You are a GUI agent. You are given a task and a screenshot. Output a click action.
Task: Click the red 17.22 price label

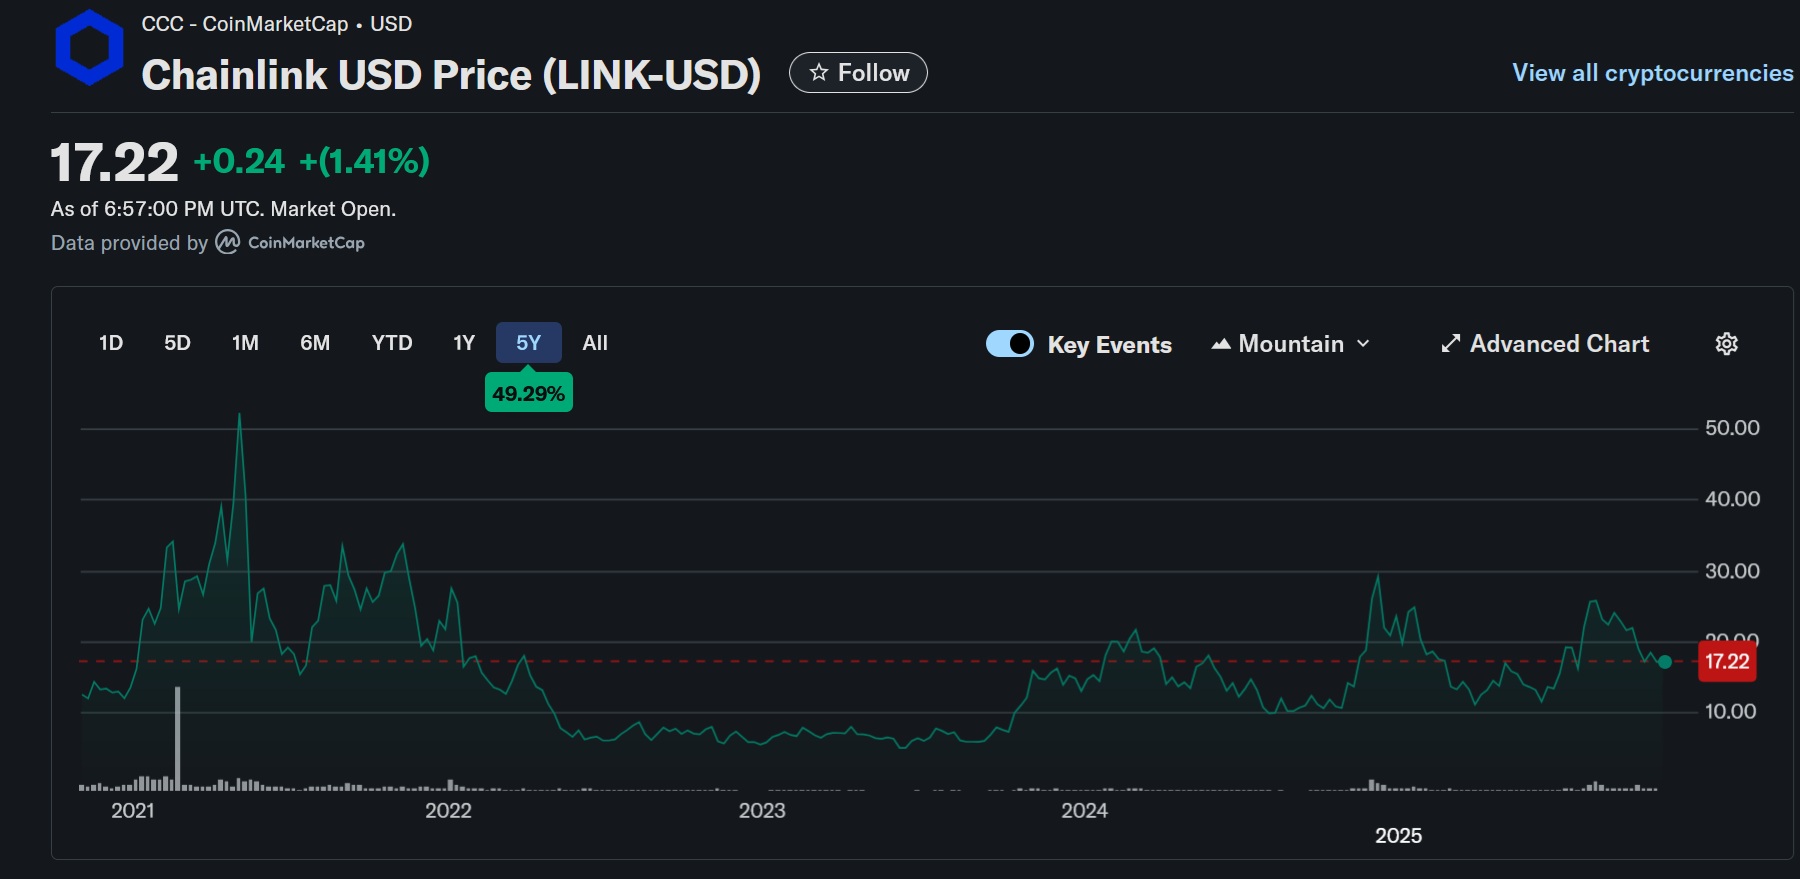coord(1727,661)
